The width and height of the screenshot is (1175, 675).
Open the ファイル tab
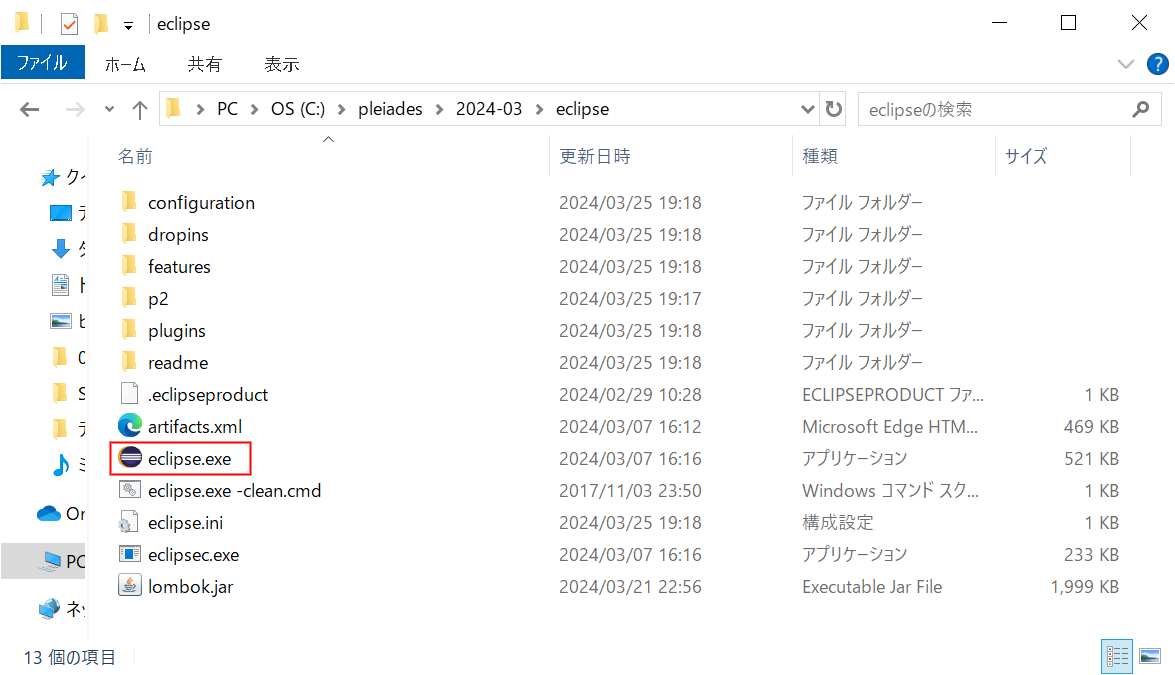coord(43,63)
